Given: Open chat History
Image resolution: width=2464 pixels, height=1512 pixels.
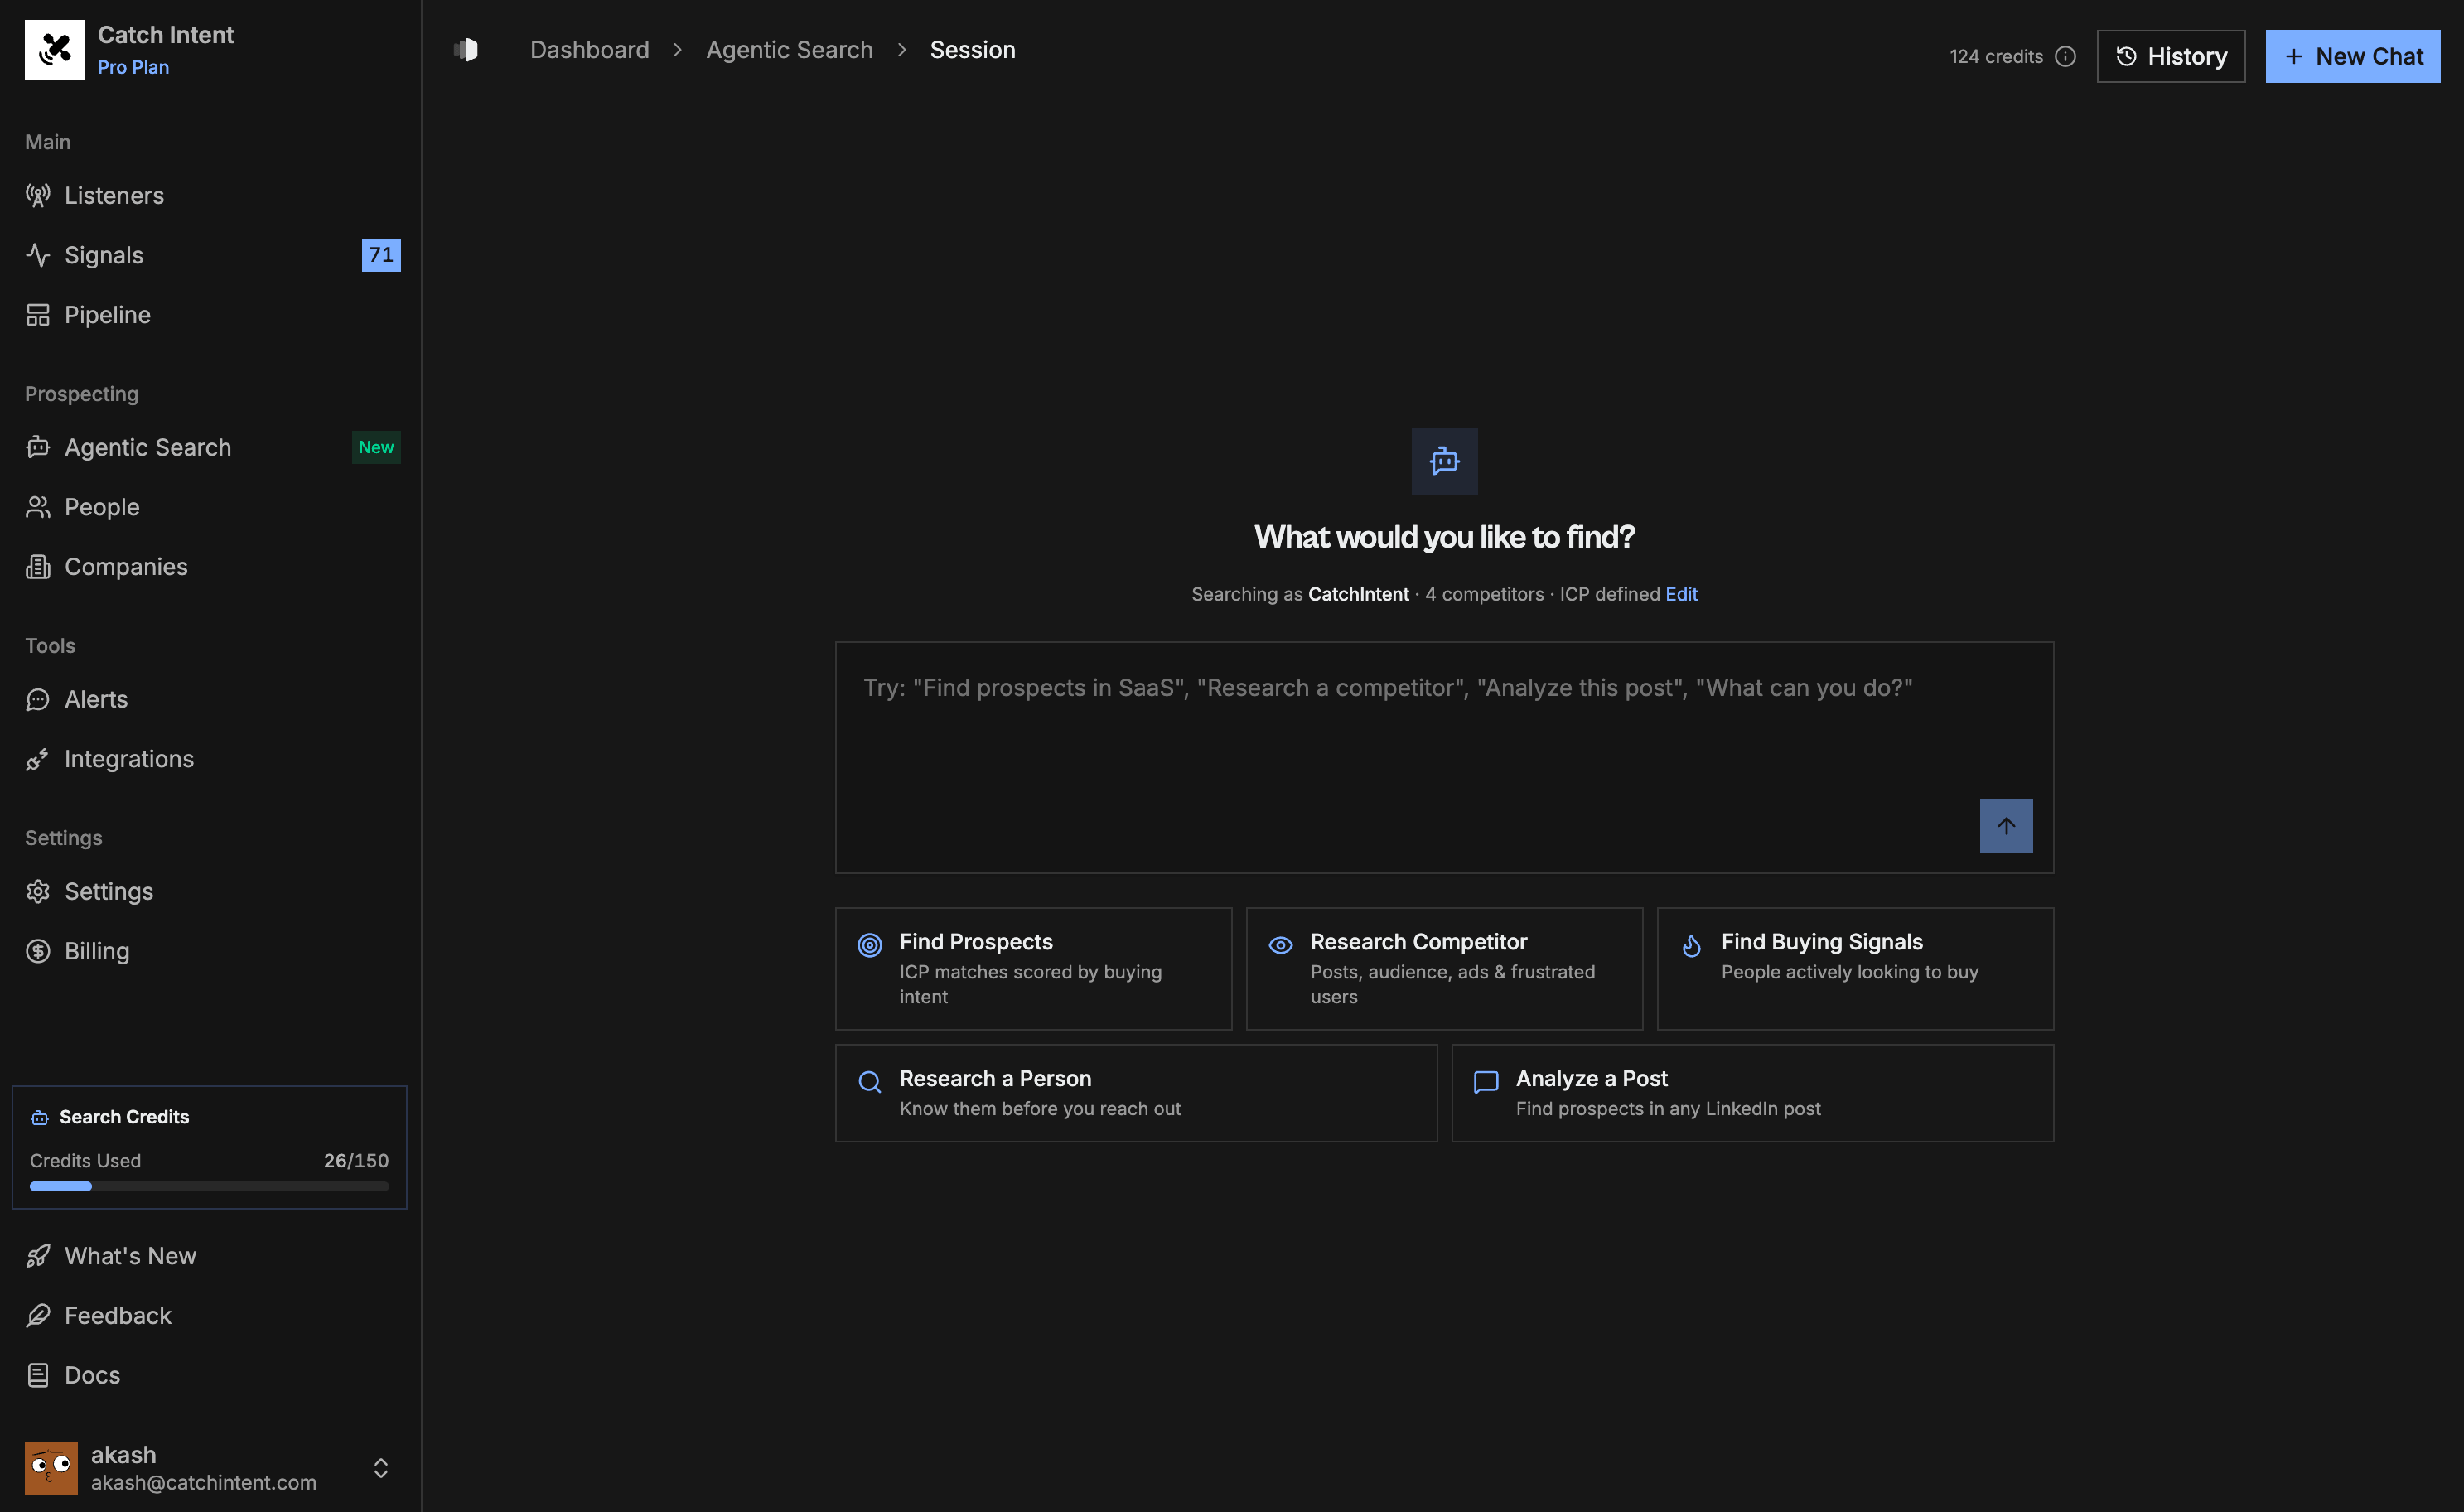Looking at the screenshot, I should [2171, 56].
